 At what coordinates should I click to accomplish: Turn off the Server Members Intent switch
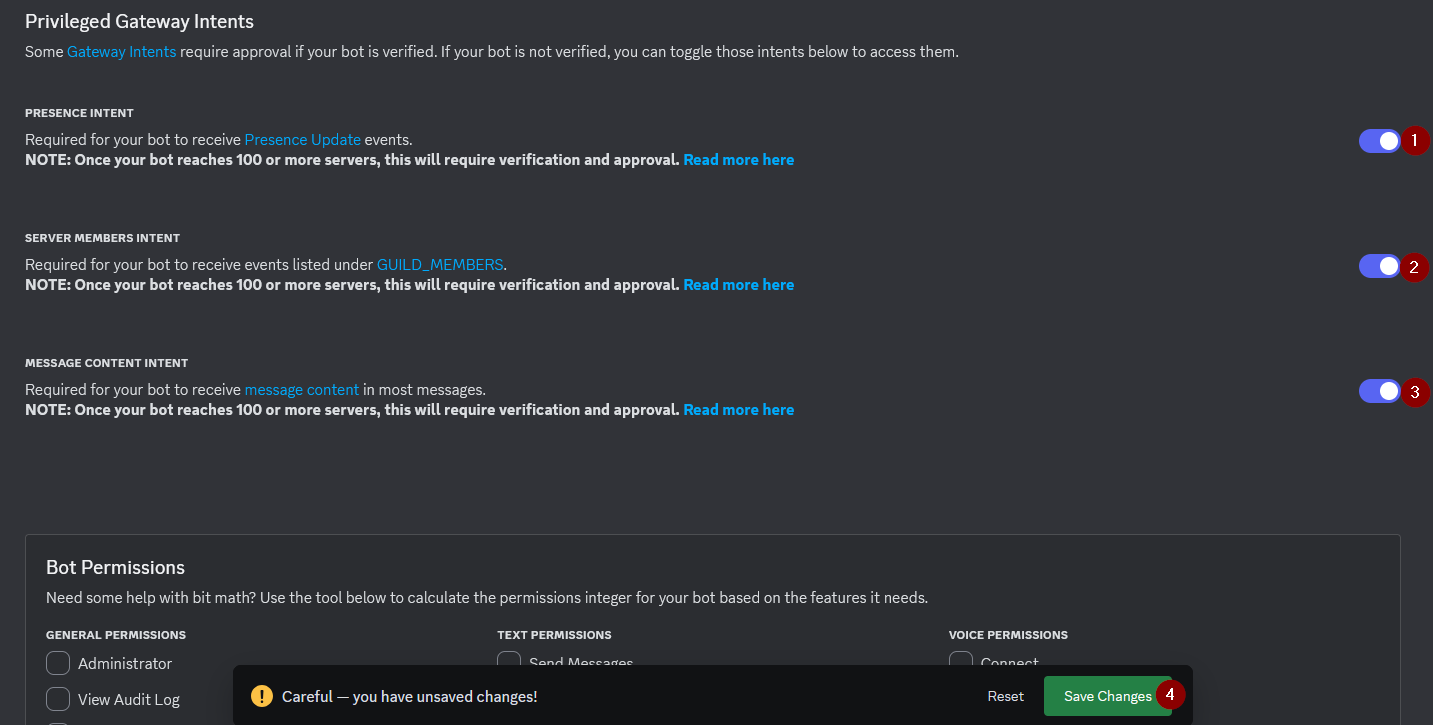point(1379,266)
